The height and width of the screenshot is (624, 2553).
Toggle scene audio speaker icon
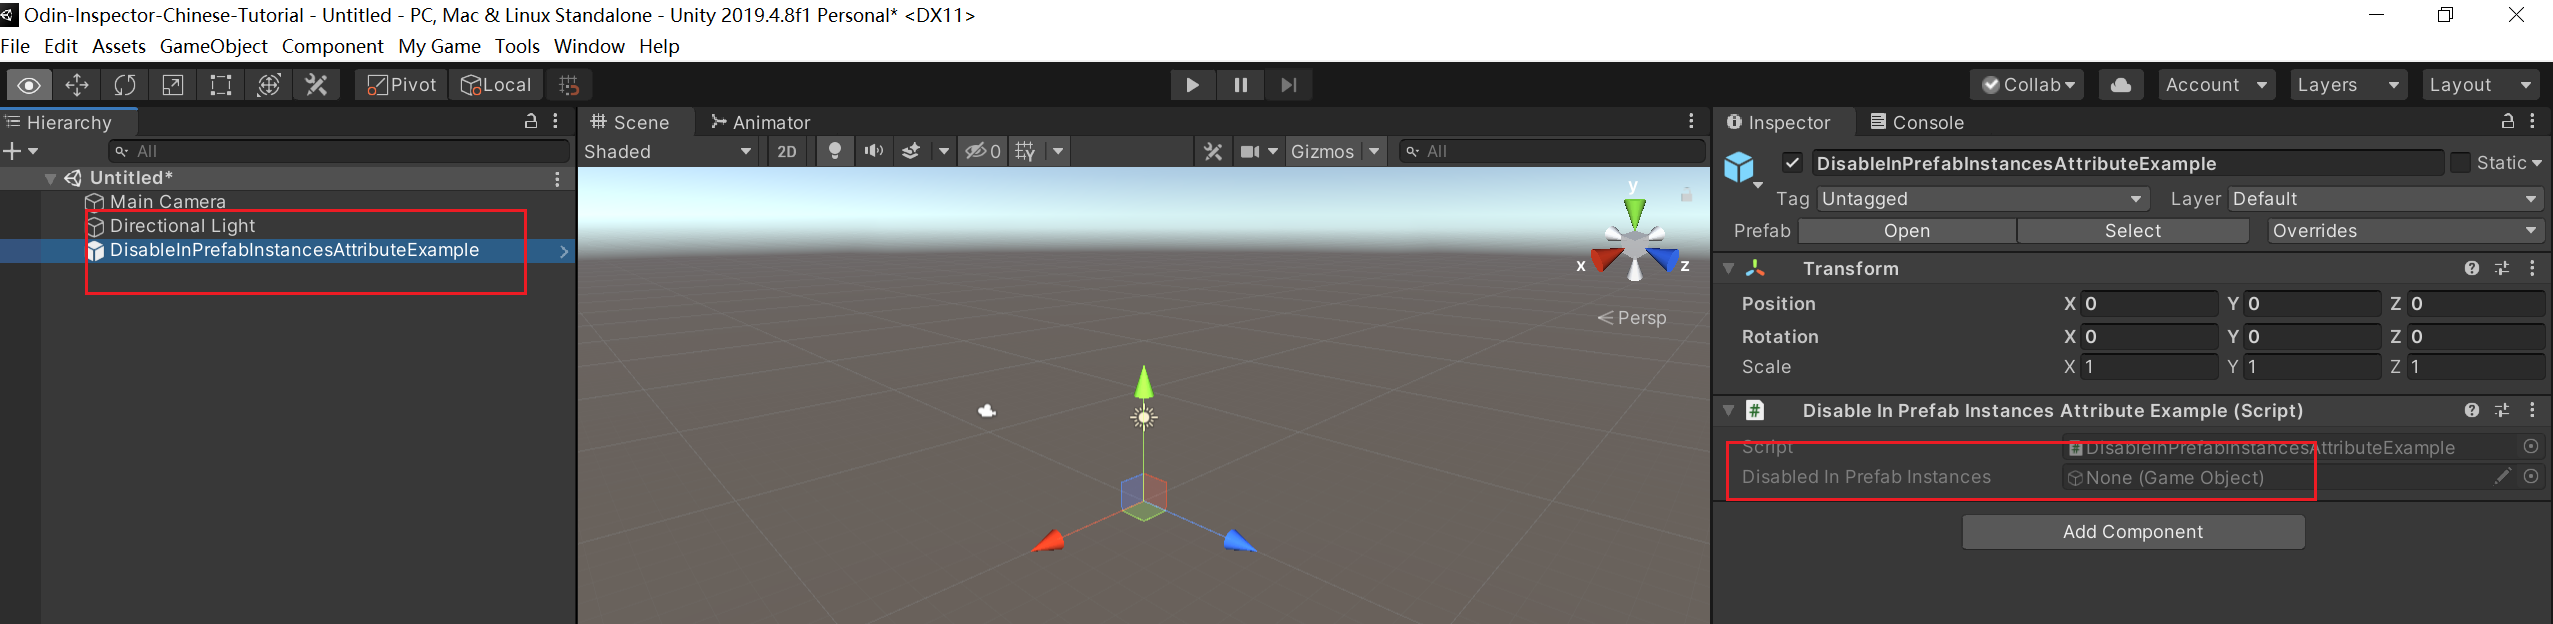coord(874,151)
